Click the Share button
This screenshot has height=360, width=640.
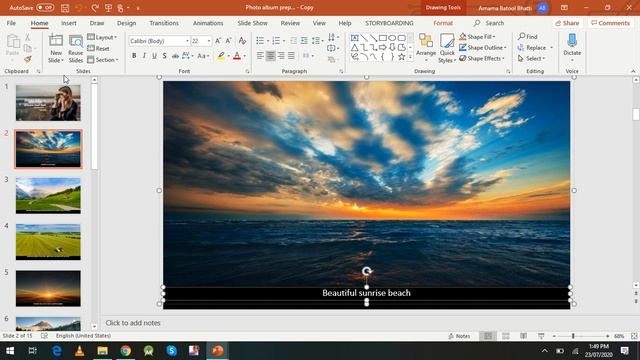point(567,23)
